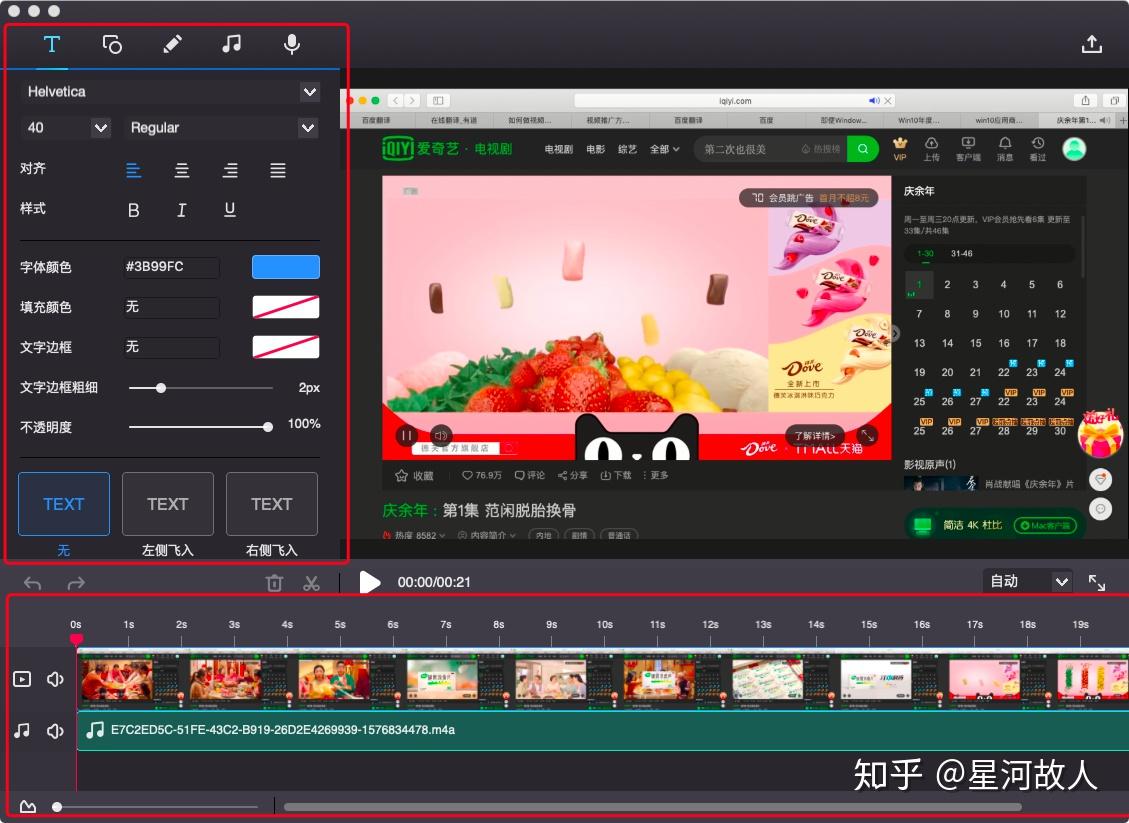The image size is (1129, 823).
Task: Open the voiceover recording panel
Action: (x=291, y=44)
